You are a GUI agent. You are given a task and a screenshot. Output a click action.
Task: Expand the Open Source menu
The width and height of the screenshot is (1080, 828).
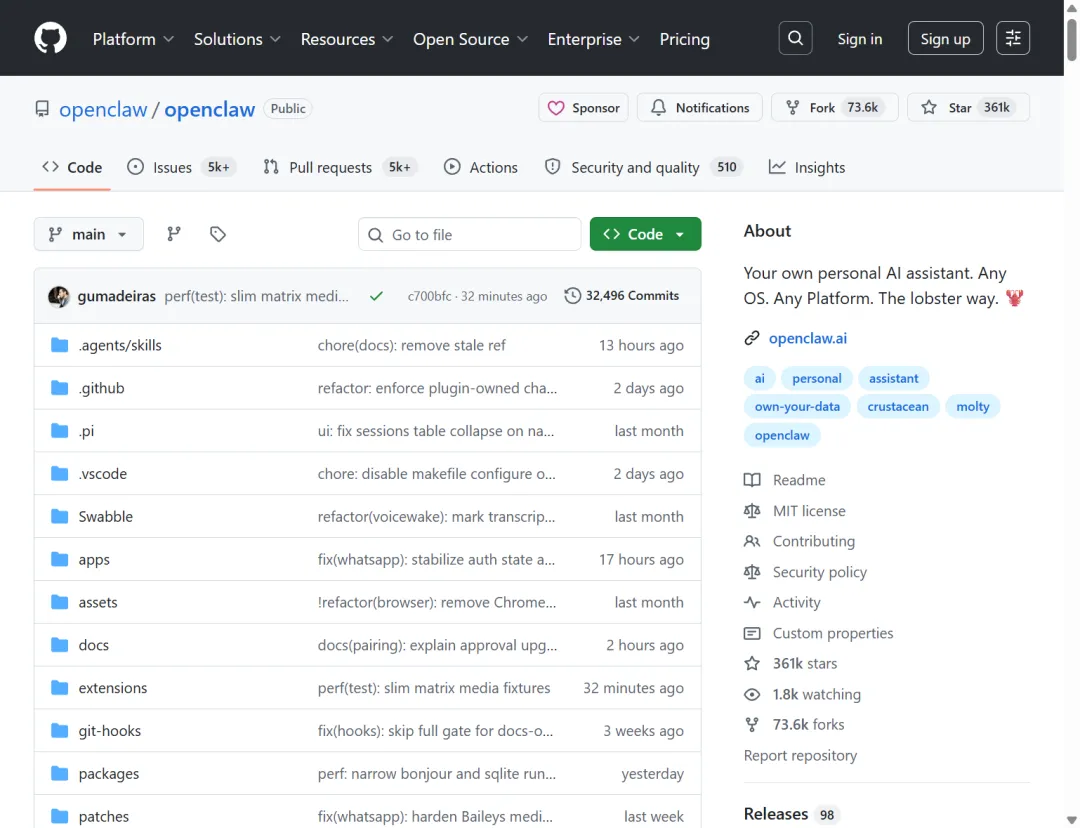click(470, 39)
